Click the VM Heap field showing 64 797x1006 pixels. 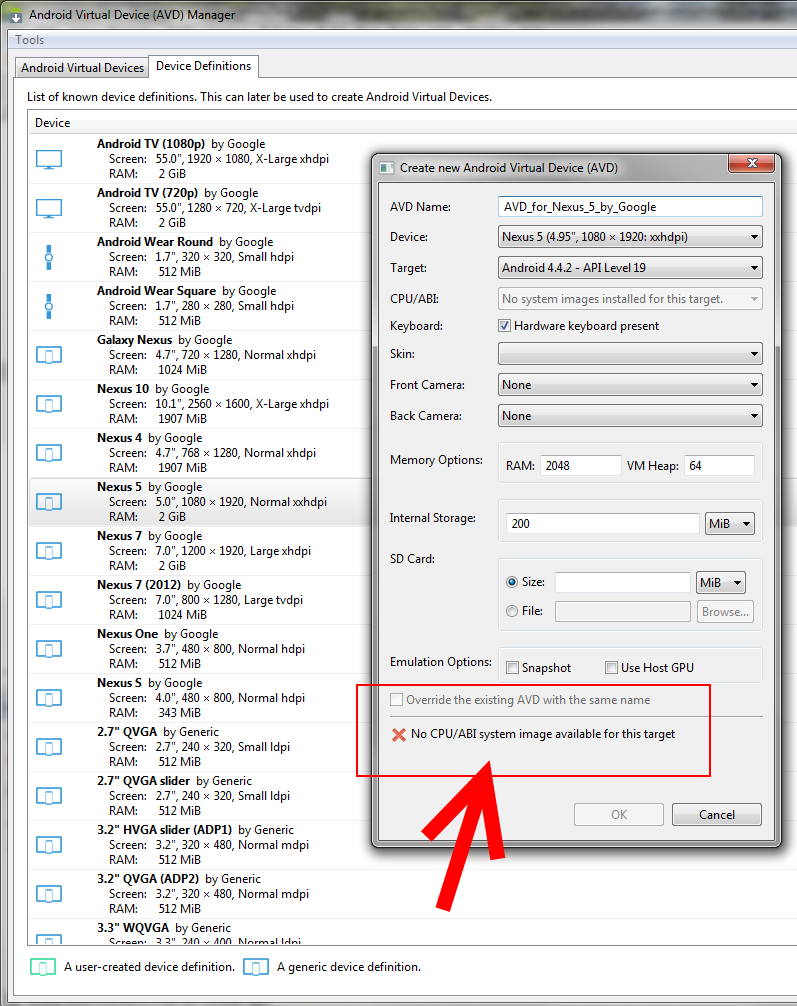719,466
